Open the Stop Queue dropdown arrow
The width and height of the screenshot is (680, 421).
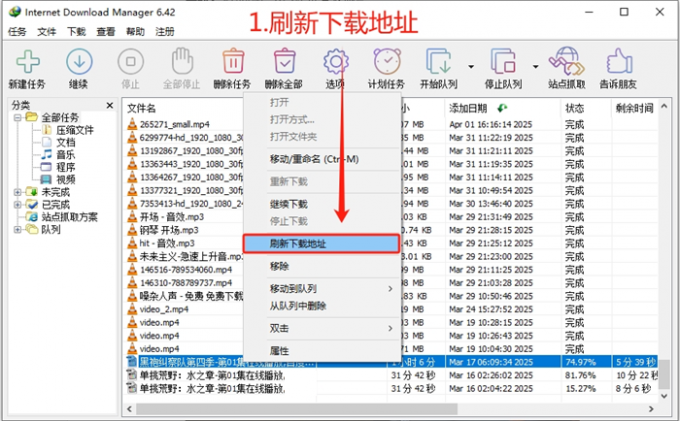click(x=536, y=67)
